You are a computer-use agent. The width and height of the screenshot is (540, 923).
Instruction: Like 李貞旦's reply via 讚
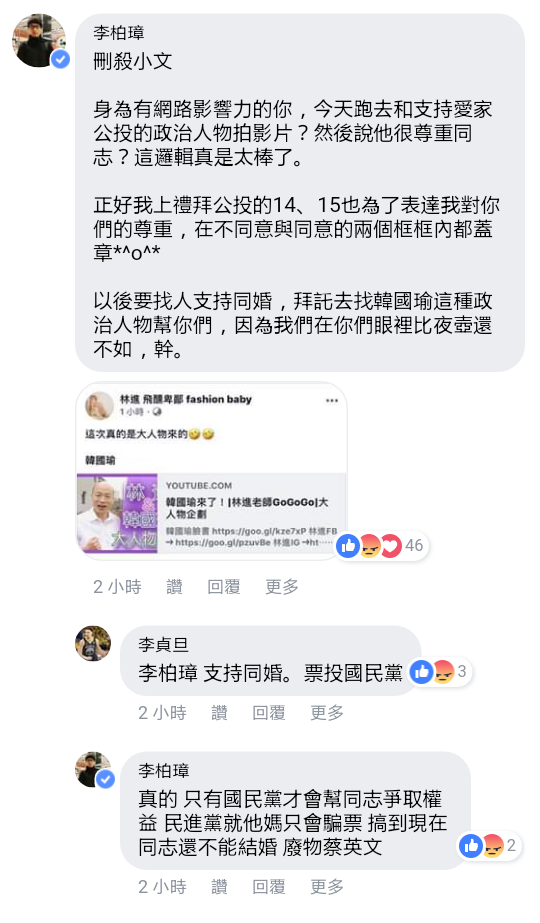219,713
